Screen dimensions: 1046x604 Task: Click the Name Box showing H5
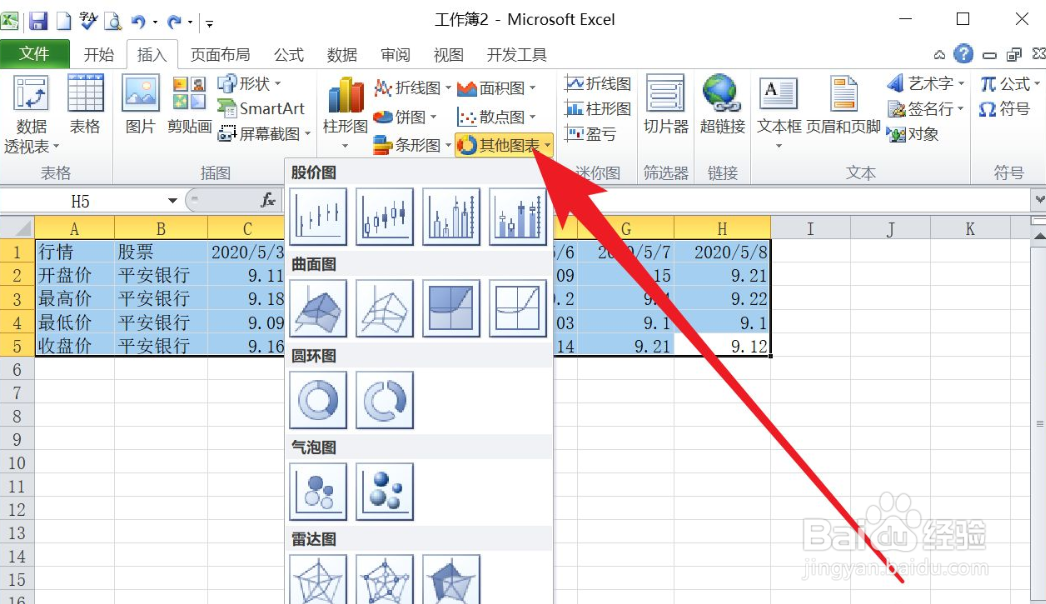[81, 201]
